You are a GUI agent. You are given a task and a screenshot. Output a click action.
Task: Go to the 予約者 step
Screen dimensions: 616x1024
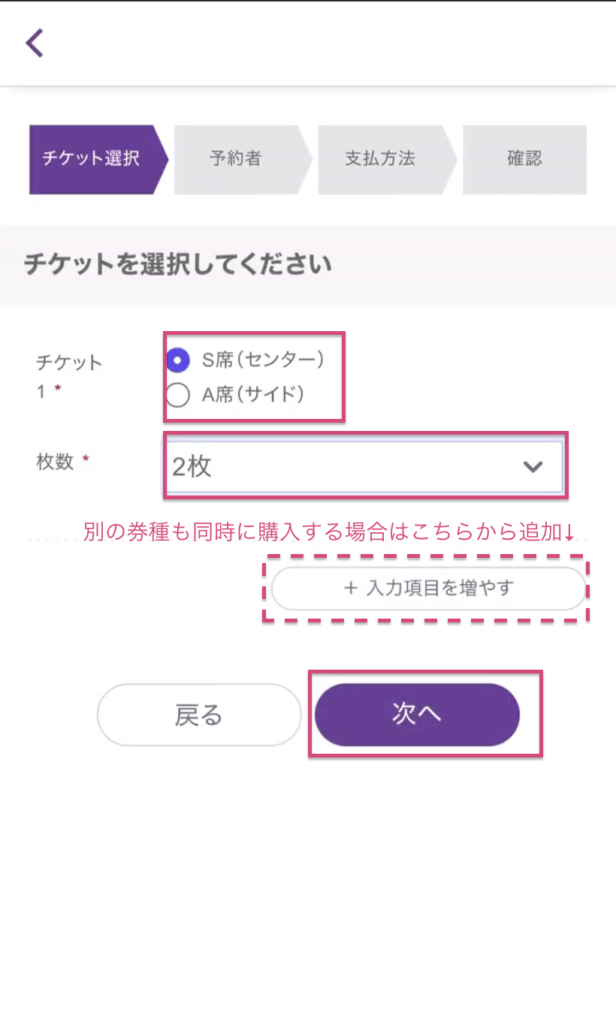click(236, 159)
